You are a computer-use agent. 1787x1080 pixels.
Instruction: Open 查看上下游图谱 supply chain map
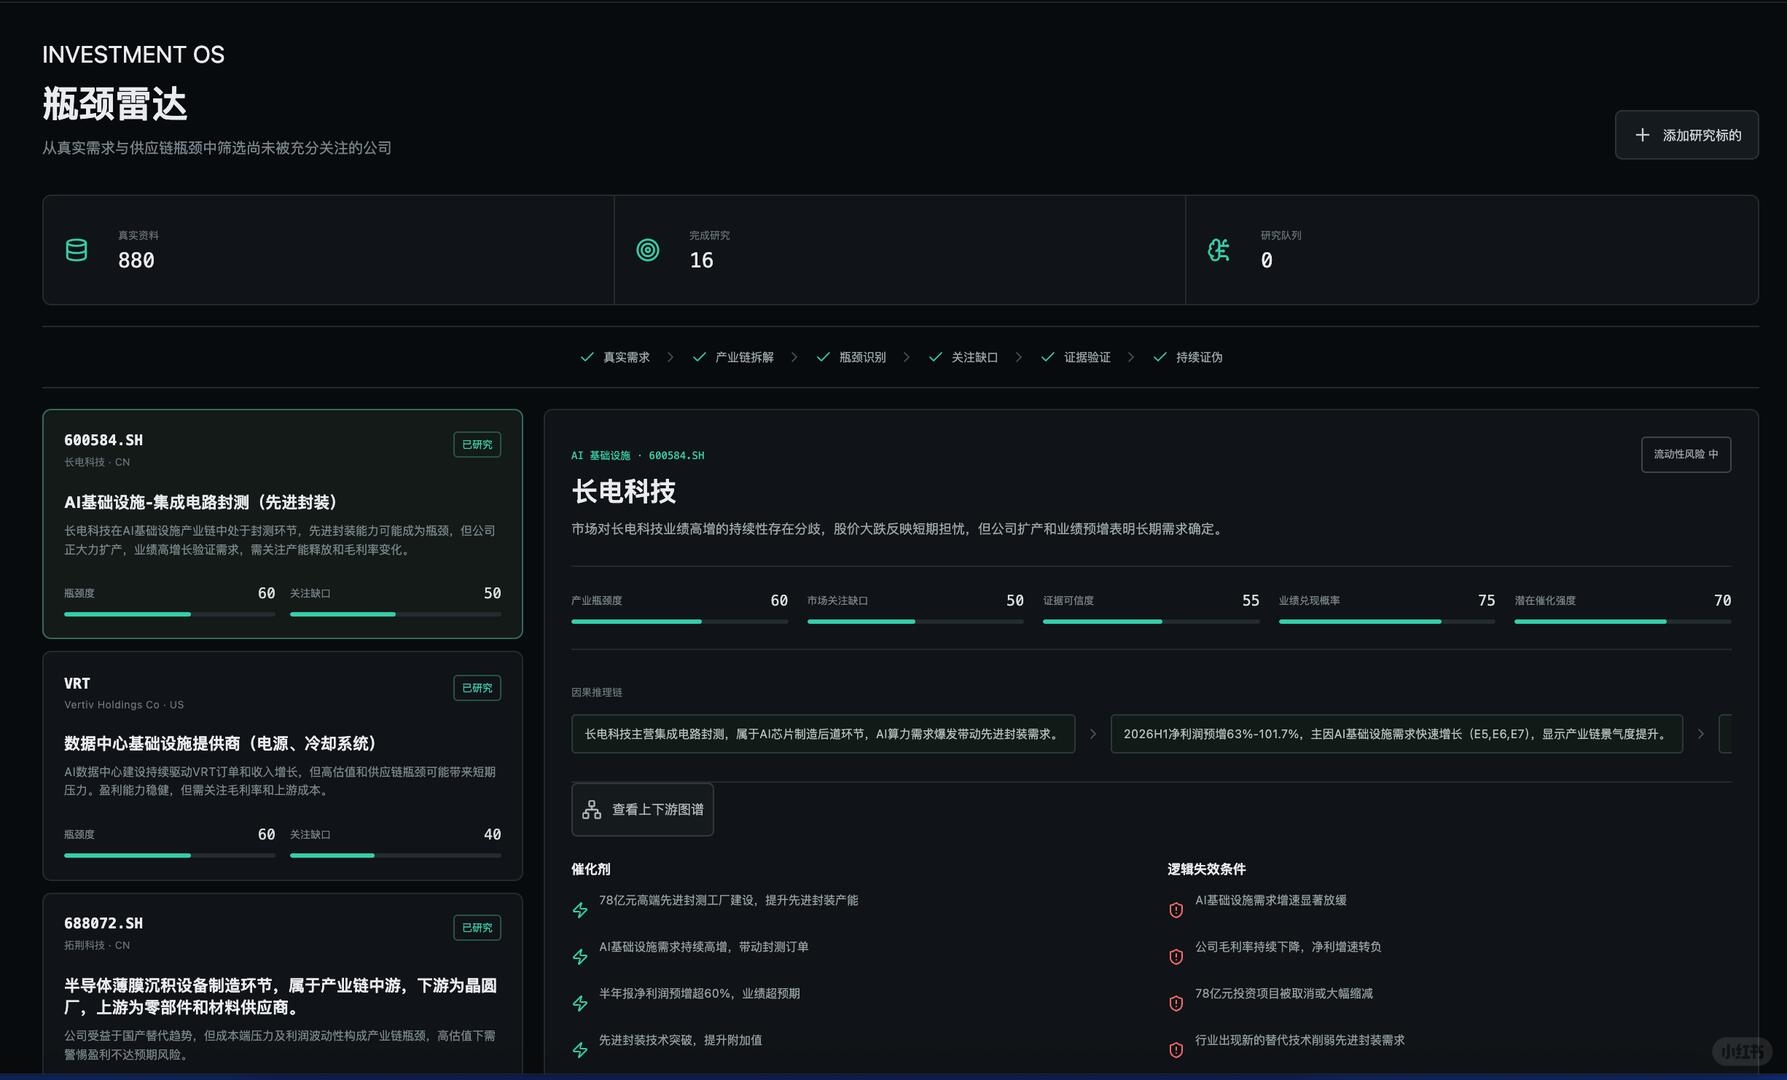click(x=642, y=810)
